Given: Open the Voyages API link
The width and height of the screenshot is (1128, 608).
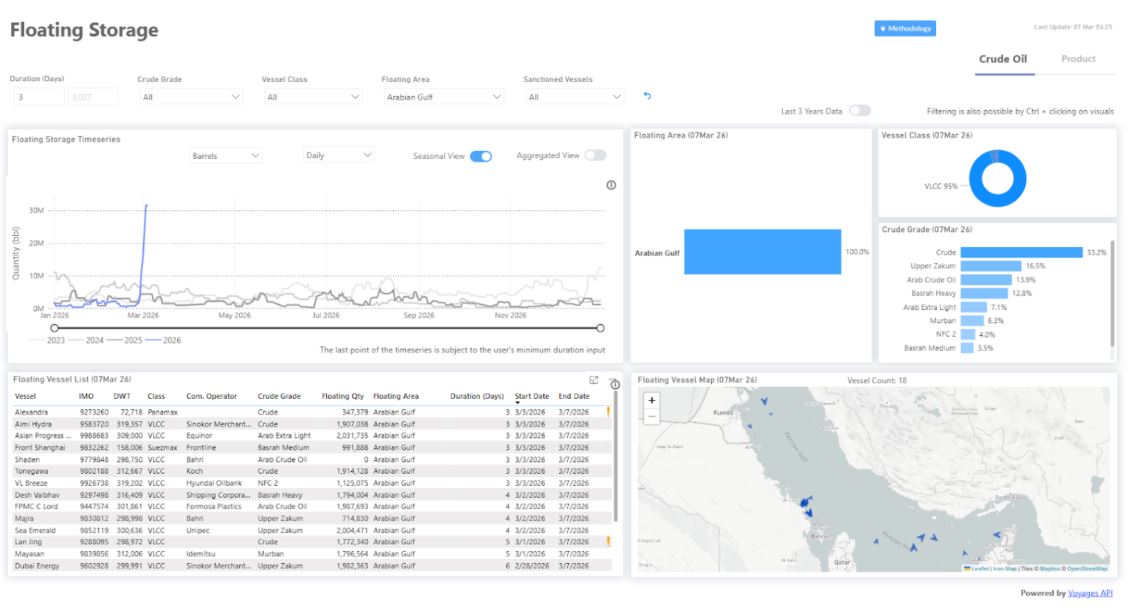Looking at the screenshot, I should coord(1092,593).
